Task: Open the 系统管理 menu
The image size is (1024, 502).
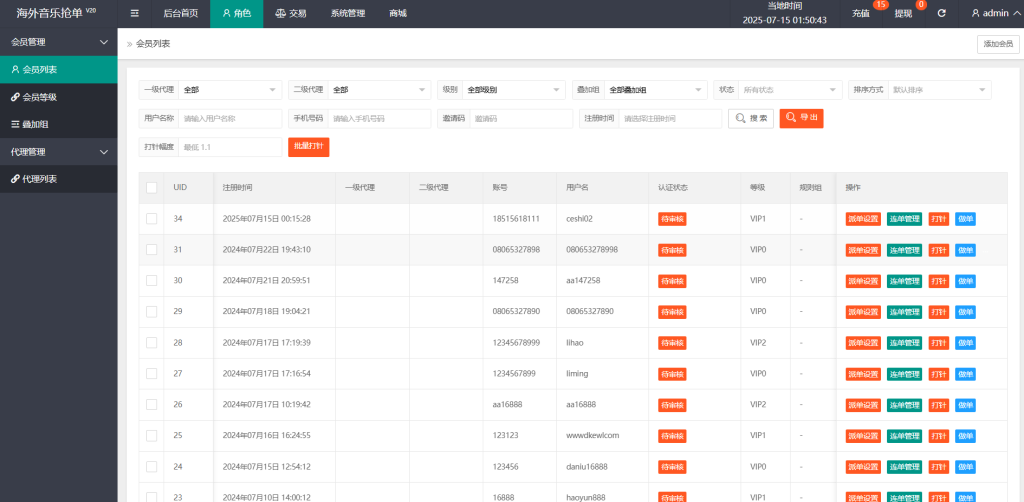Action: click(347, 13)
